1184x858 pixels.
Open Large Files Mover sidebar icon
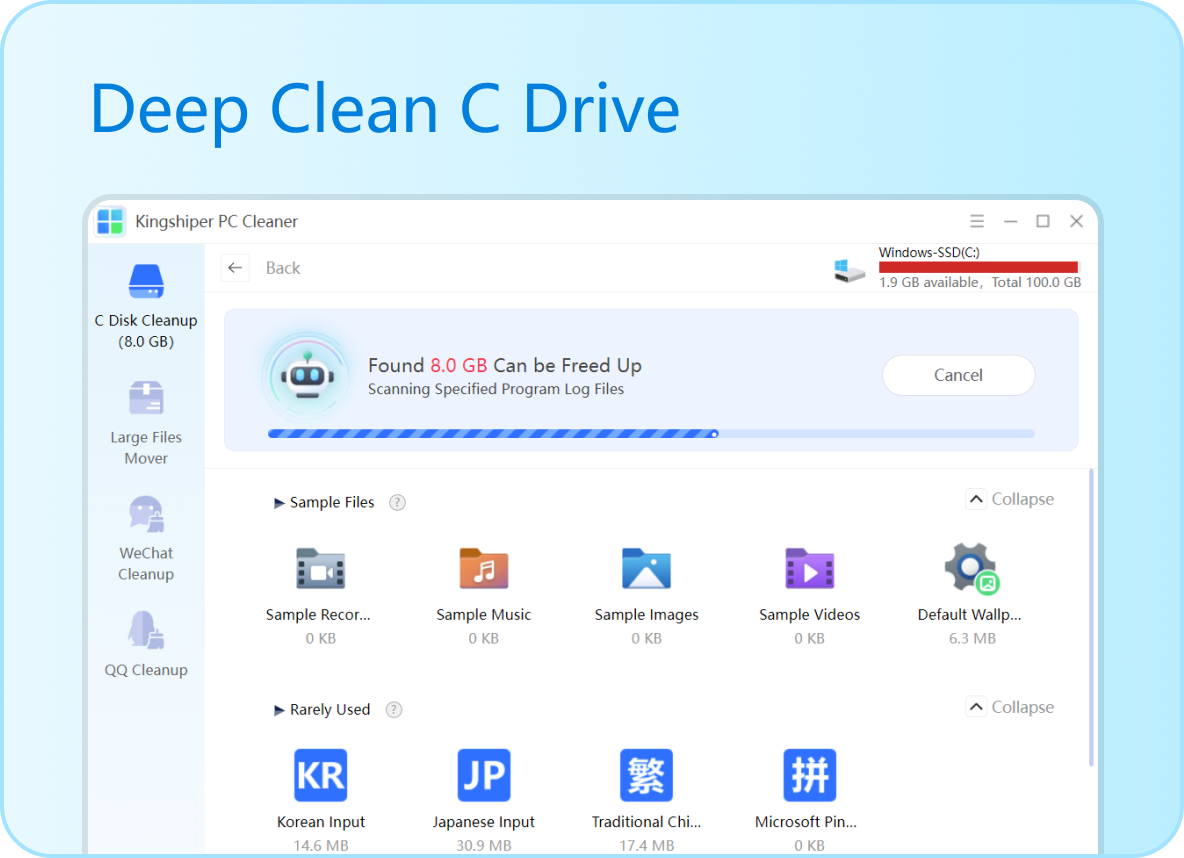click(x=146, y=398)
